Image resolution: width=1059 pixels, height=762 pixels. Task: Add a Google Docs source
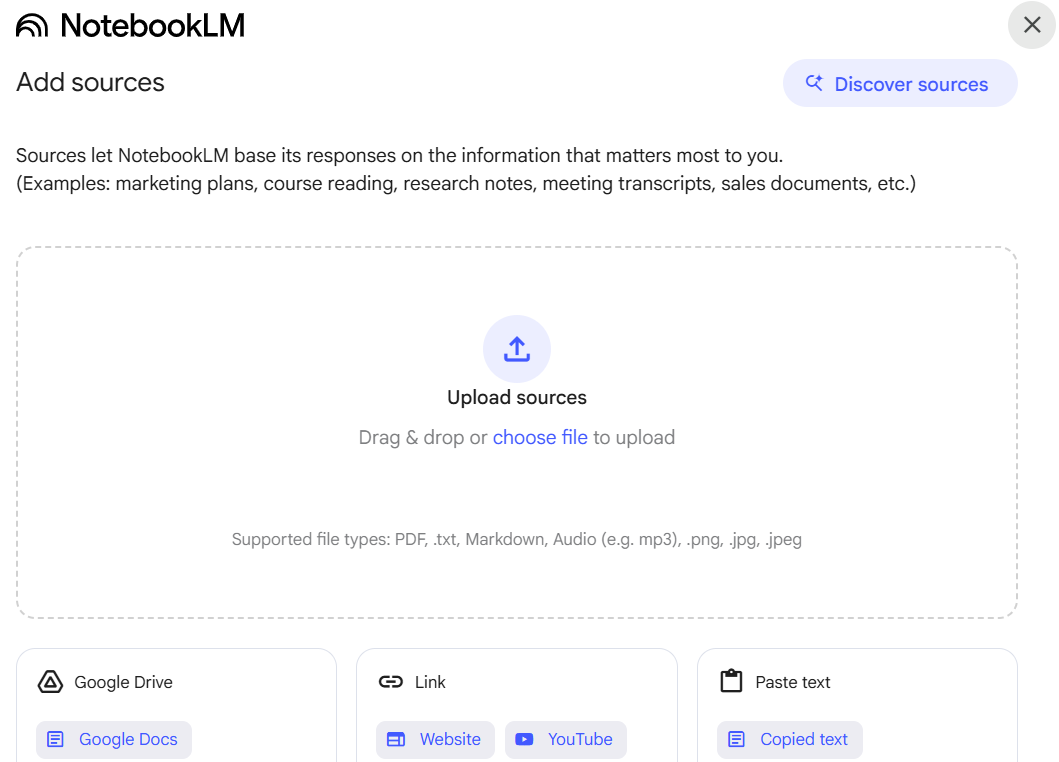(114, 739)
